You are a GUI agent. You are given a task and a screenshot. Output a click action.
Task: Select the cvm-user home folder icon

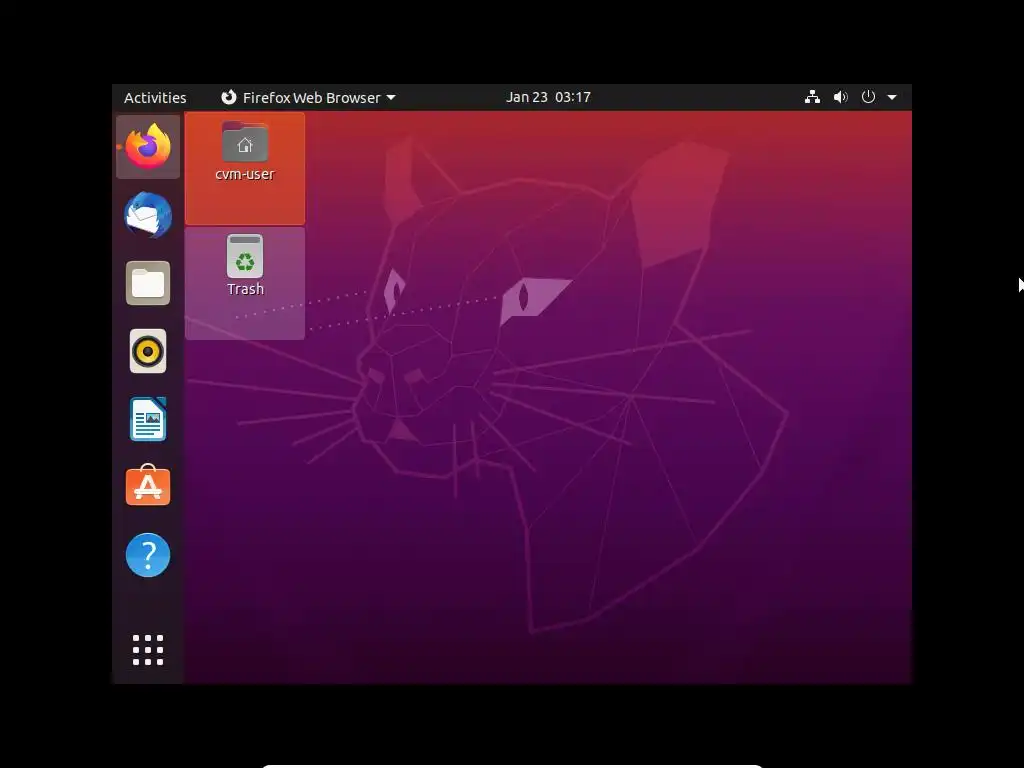point(245,142)
